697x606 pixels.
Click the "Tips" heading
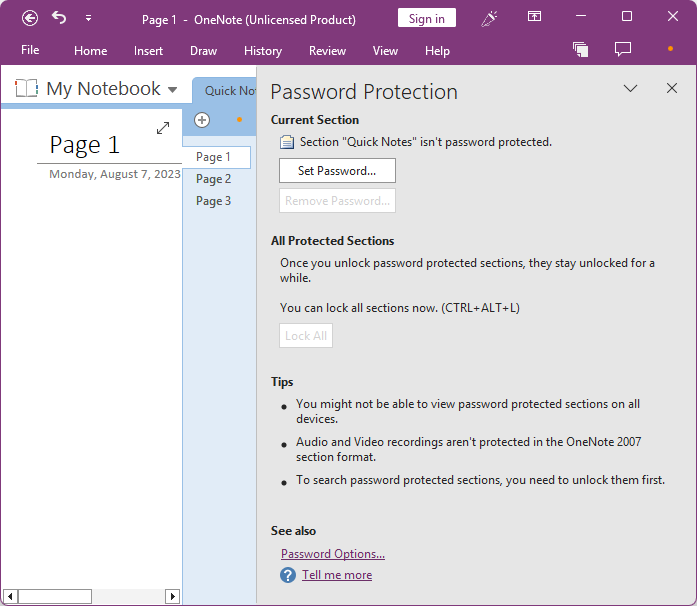282,382
